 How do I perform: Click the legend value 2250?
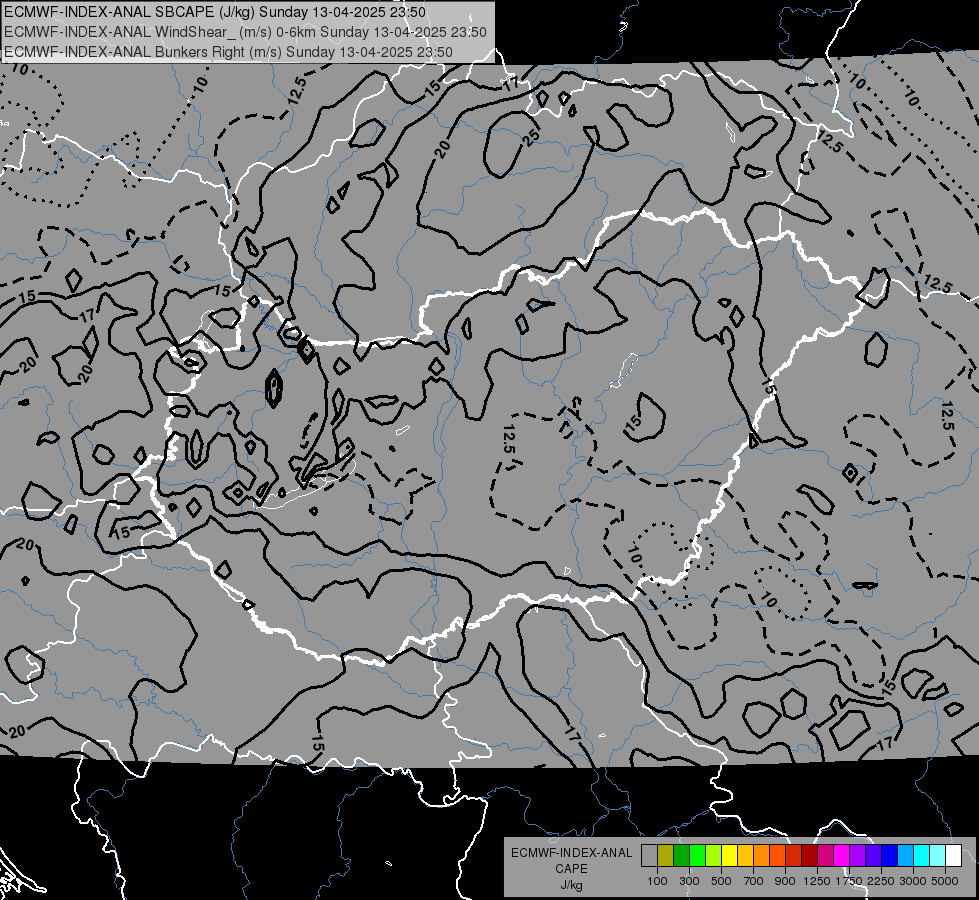tap(881, 881)
